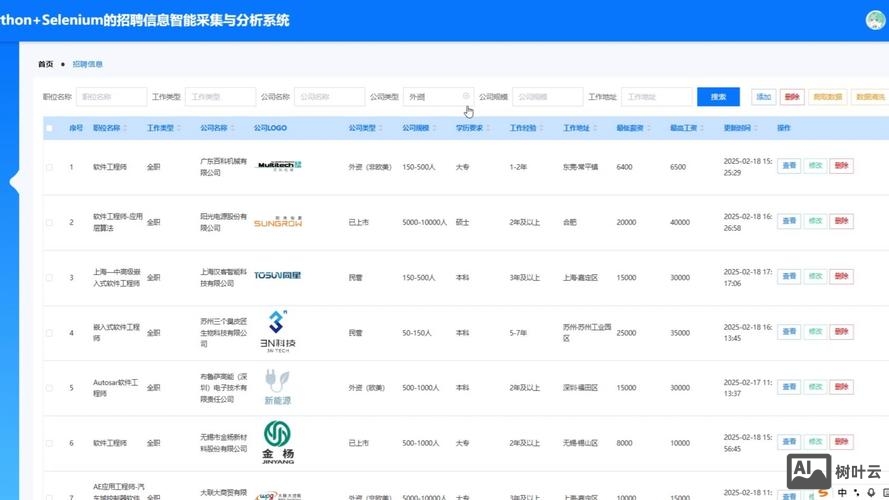
Task: Click the 6400 minimum salary cell in row 1
Action: point(624,167)
